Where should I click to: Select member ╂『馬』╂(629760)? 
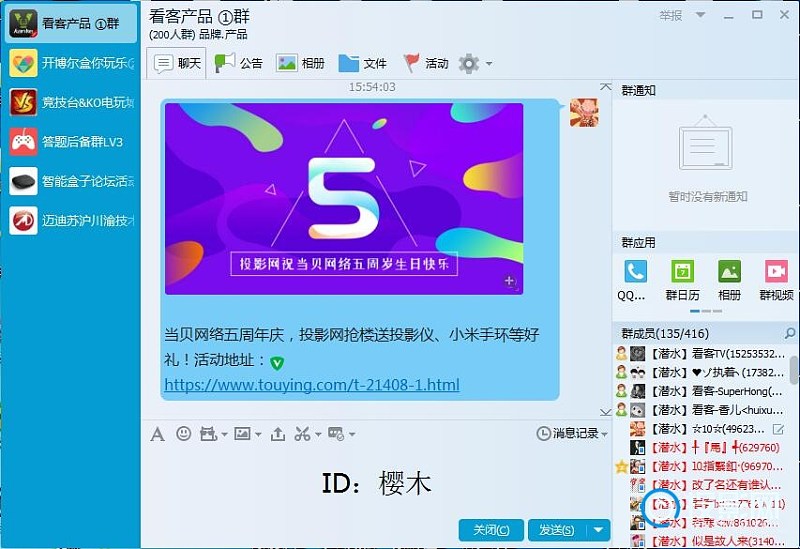click(701, 447)
